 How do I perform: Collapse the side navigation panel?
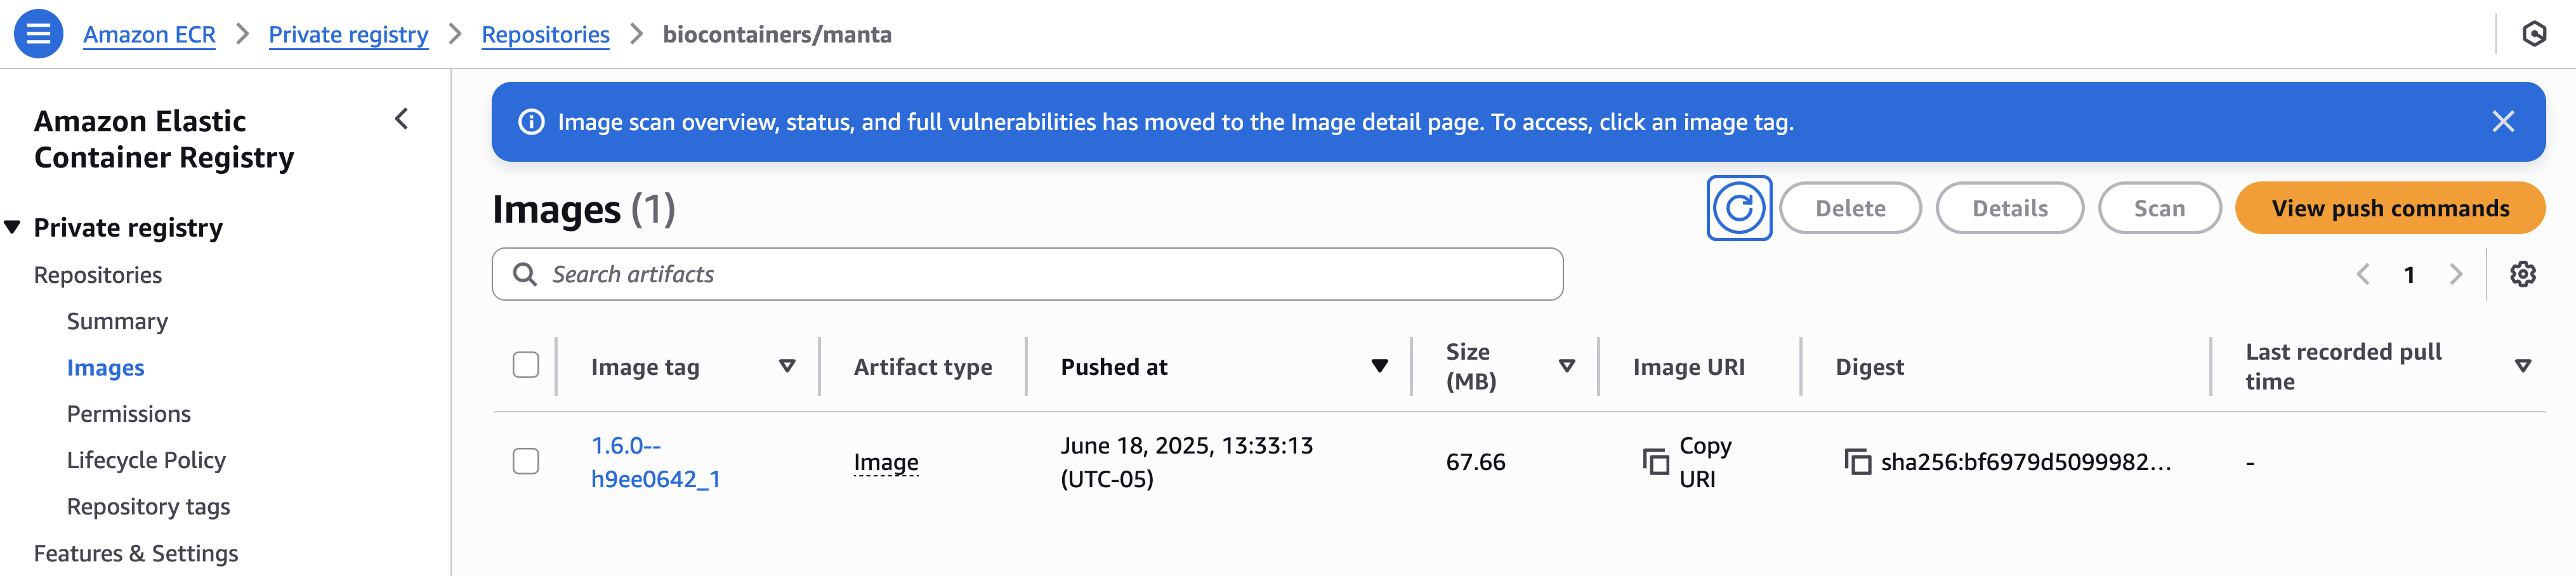point(401,119)
